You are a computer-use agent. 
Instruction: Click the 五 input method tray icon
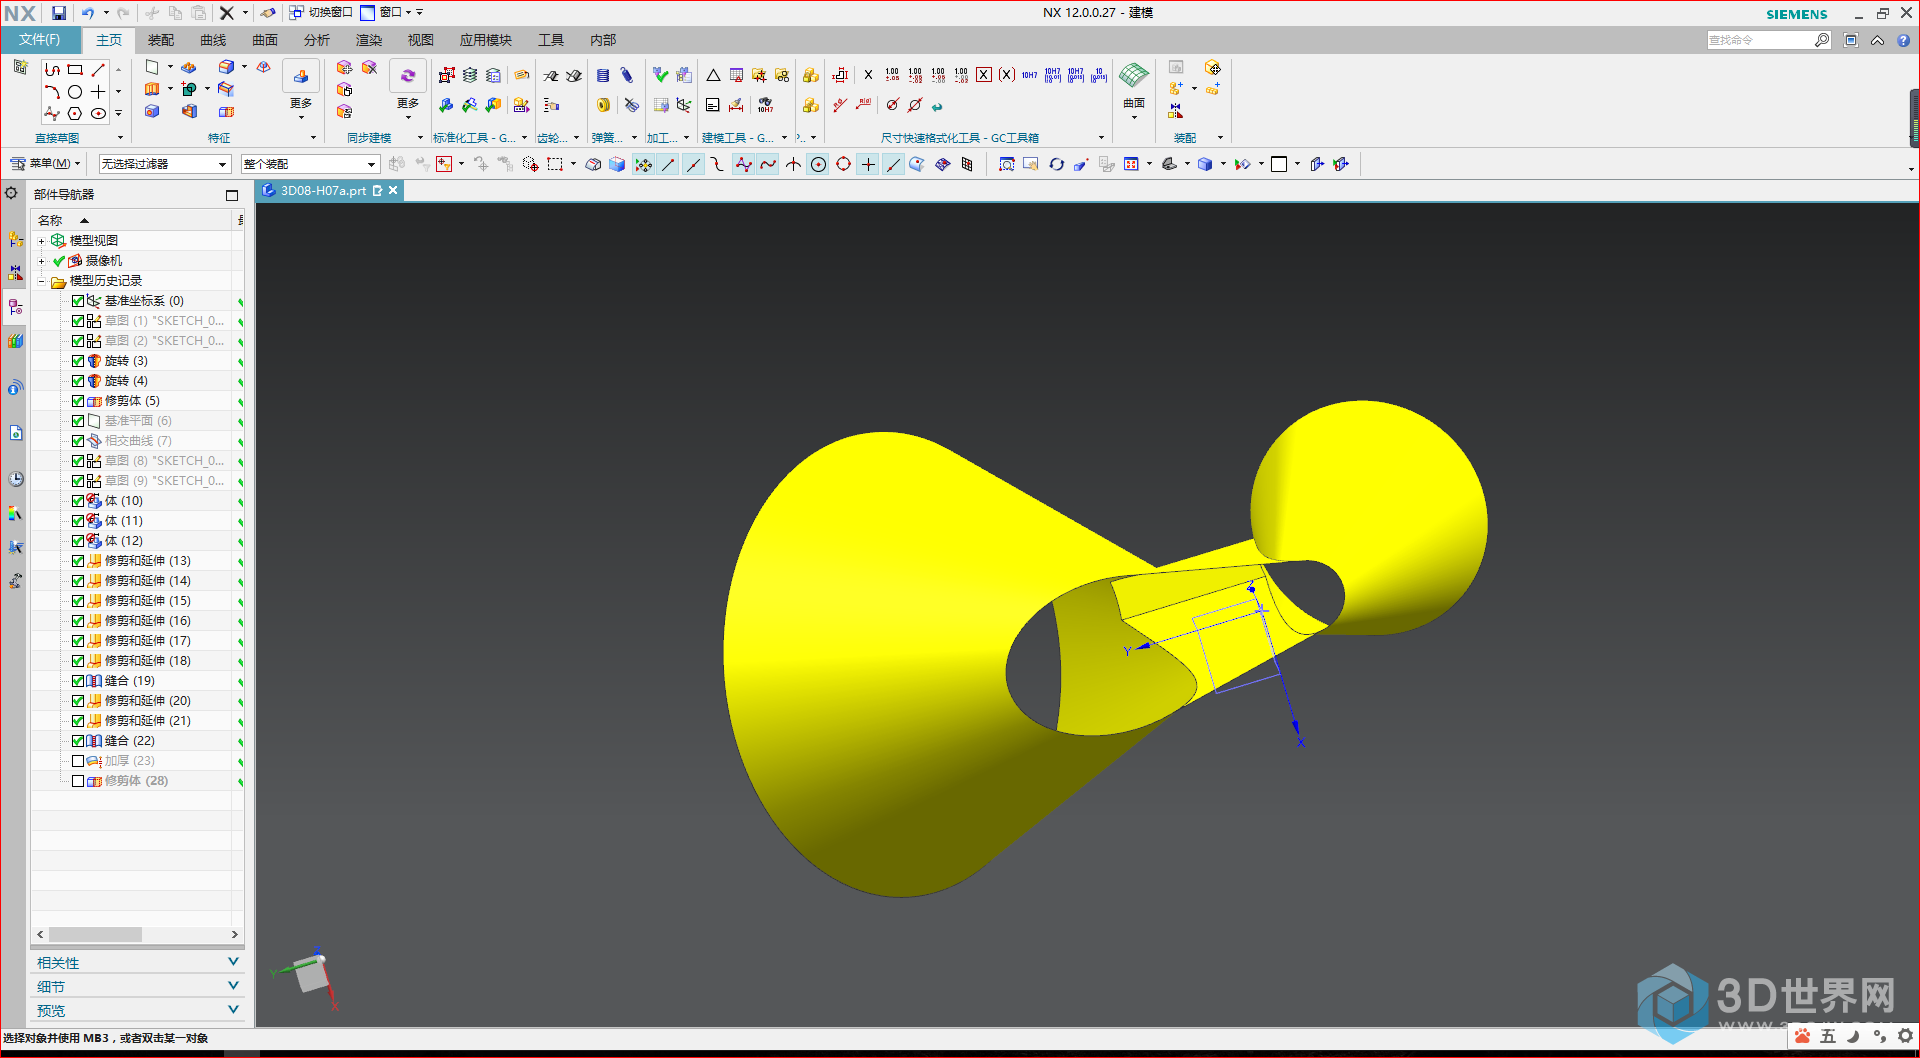(x=1828, y=1036)
